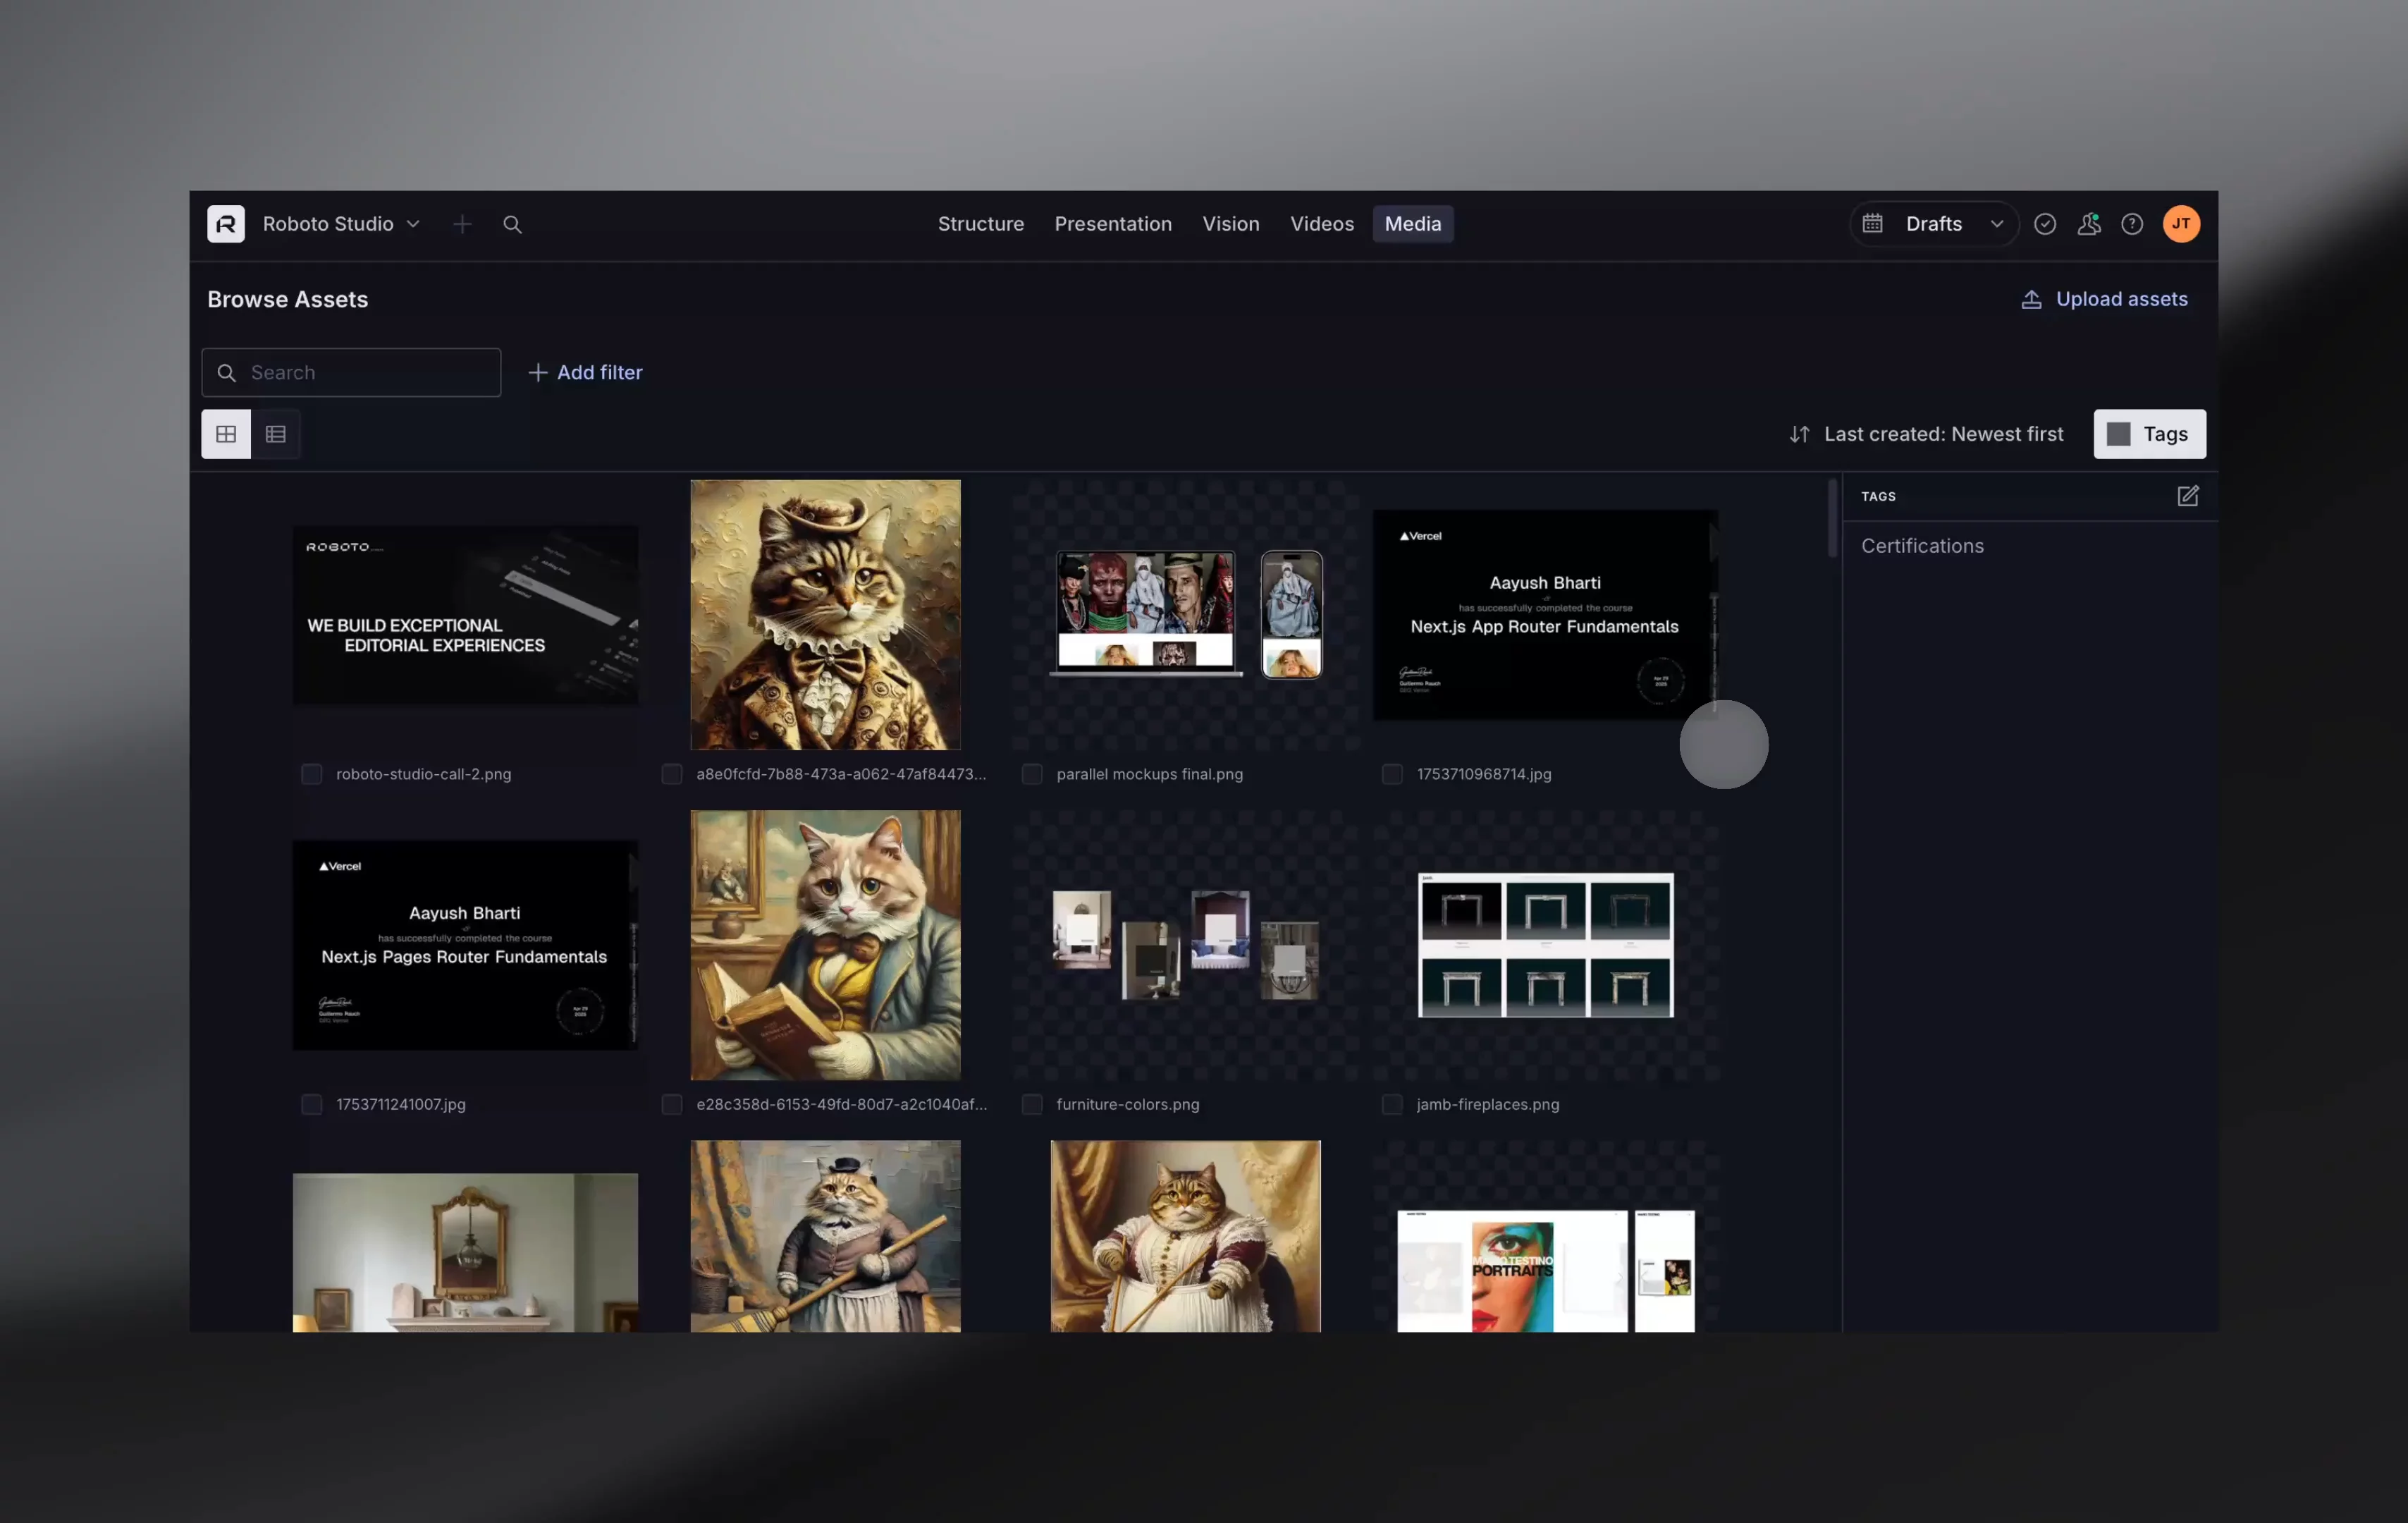Switch to table list view
The height and width of the screenshot is (1523, 2408).
[x=276, y=434]
